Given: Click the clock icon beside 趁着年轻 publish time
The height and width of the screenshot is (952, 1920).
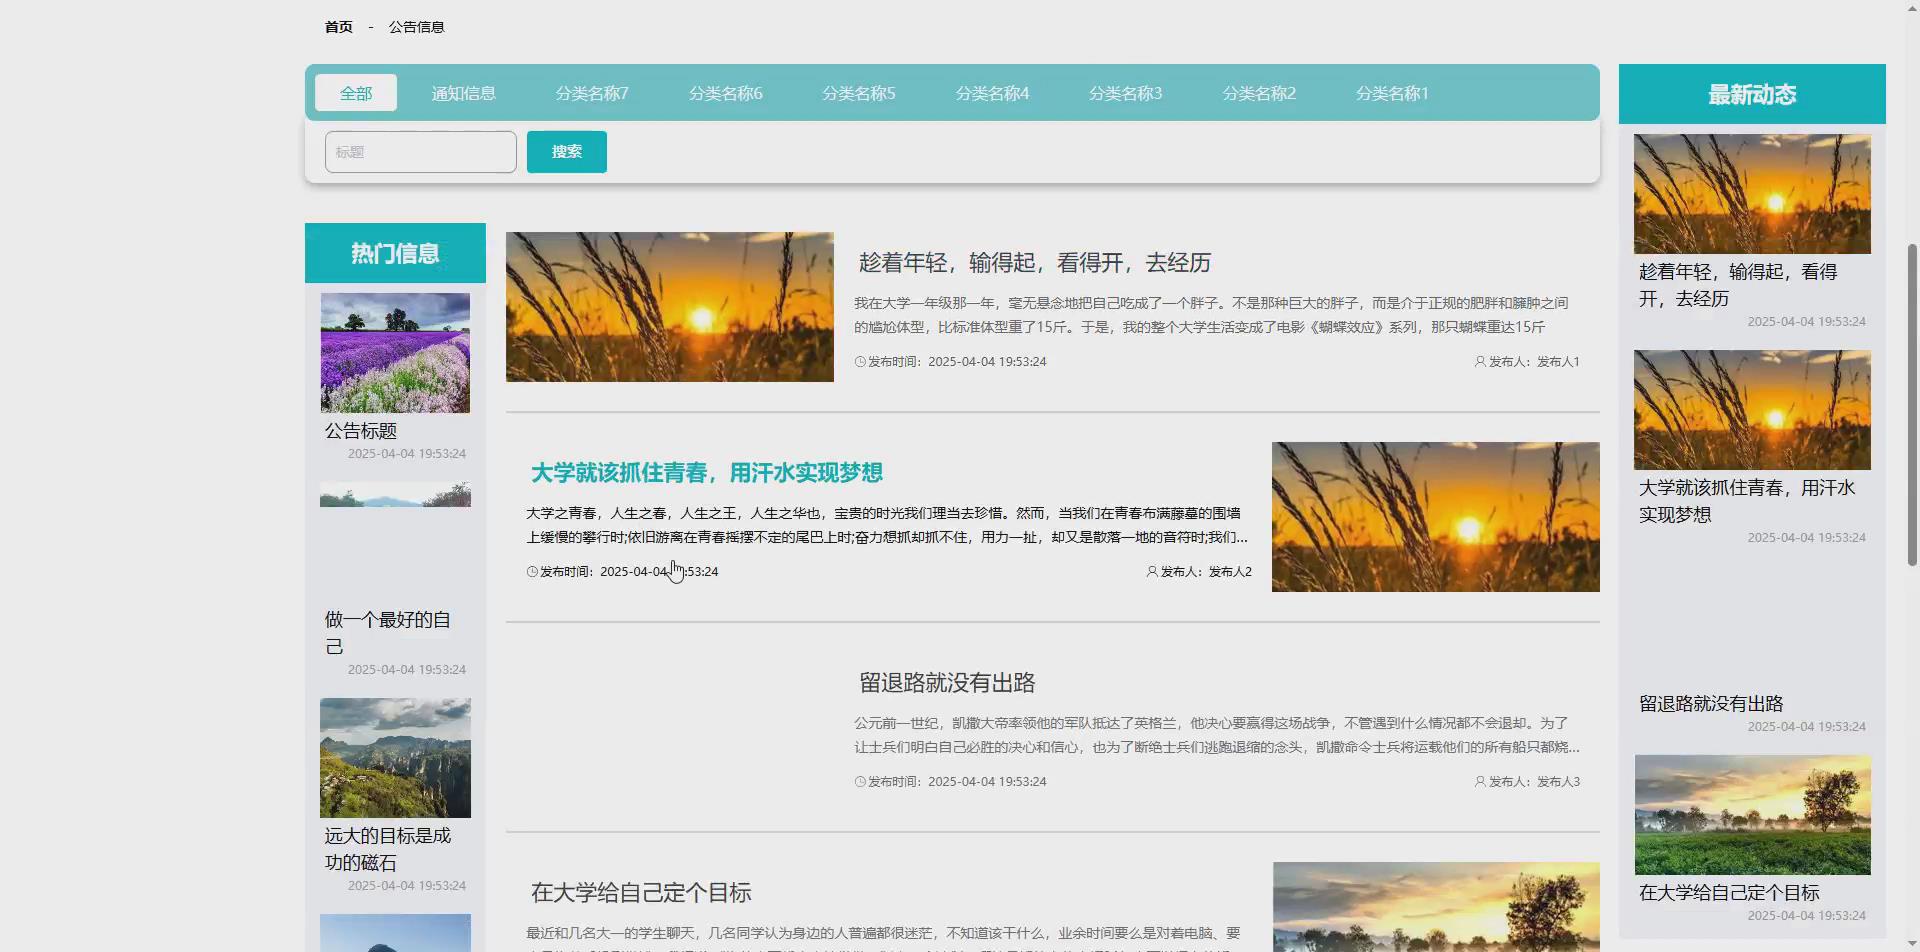Looking at the screenshot, I should point(860,361).
